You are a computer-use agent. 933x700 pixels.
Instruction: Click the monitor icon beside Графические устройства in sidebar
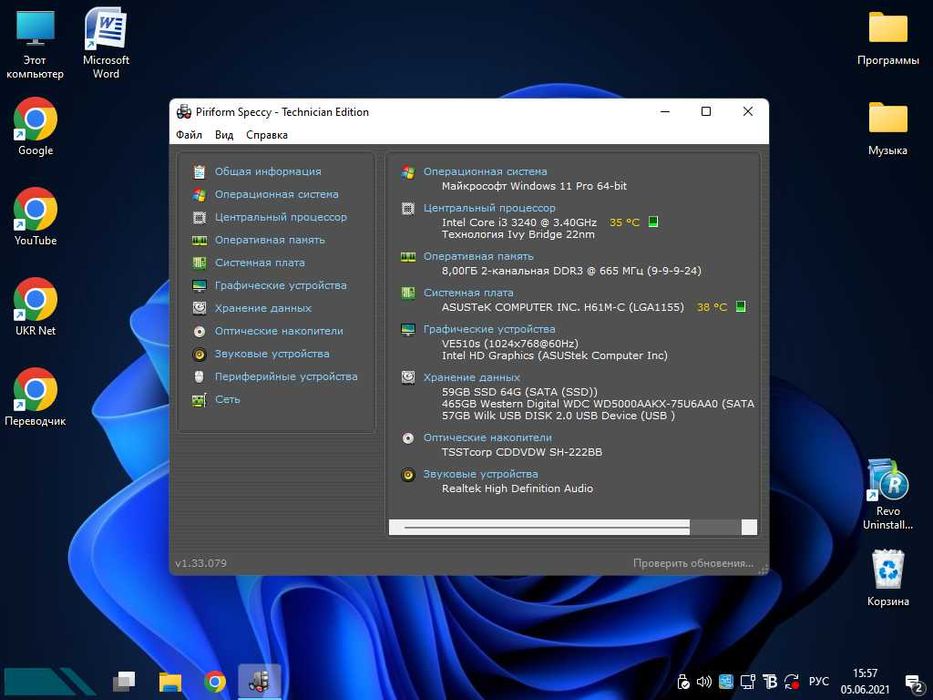tap(200, 286)
